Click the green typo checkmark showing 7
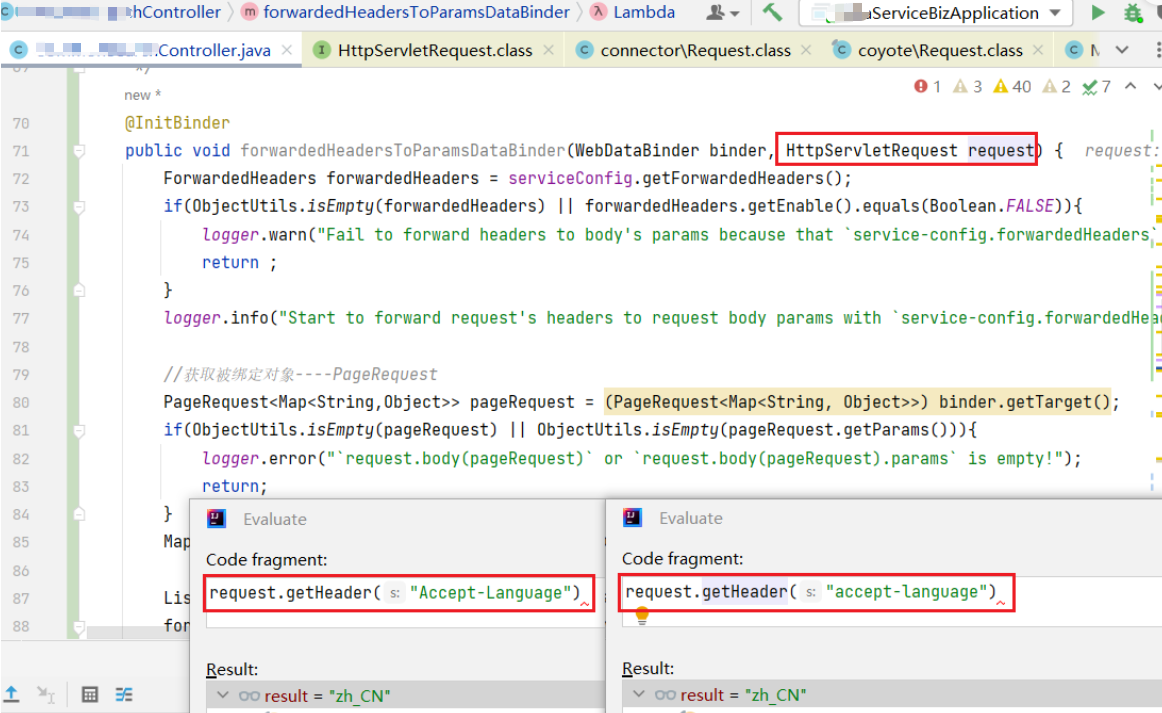This screenshot has width=1162, height=713. tap(1096, 87)
